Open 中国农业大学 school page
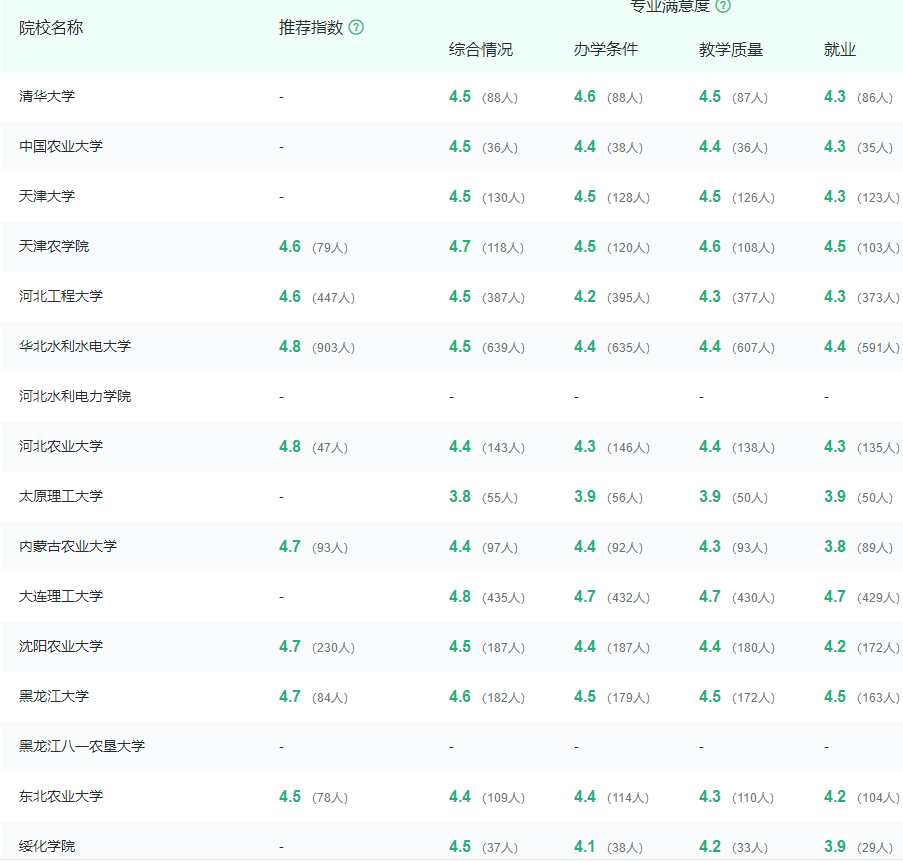Image resolution: width=903 pixels, height=862 pixels. pos(61,147)
